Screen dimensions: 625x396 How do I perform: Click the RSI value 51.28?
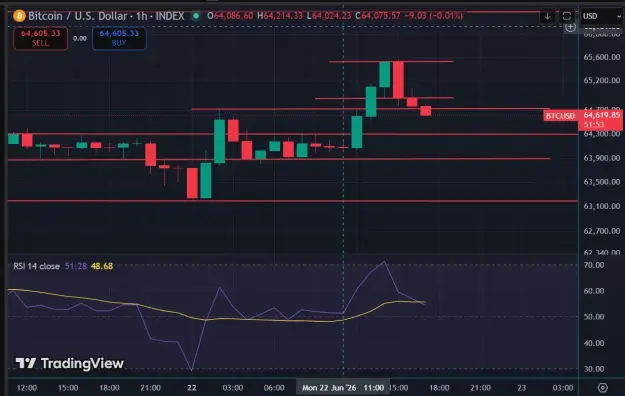[76, 266]
